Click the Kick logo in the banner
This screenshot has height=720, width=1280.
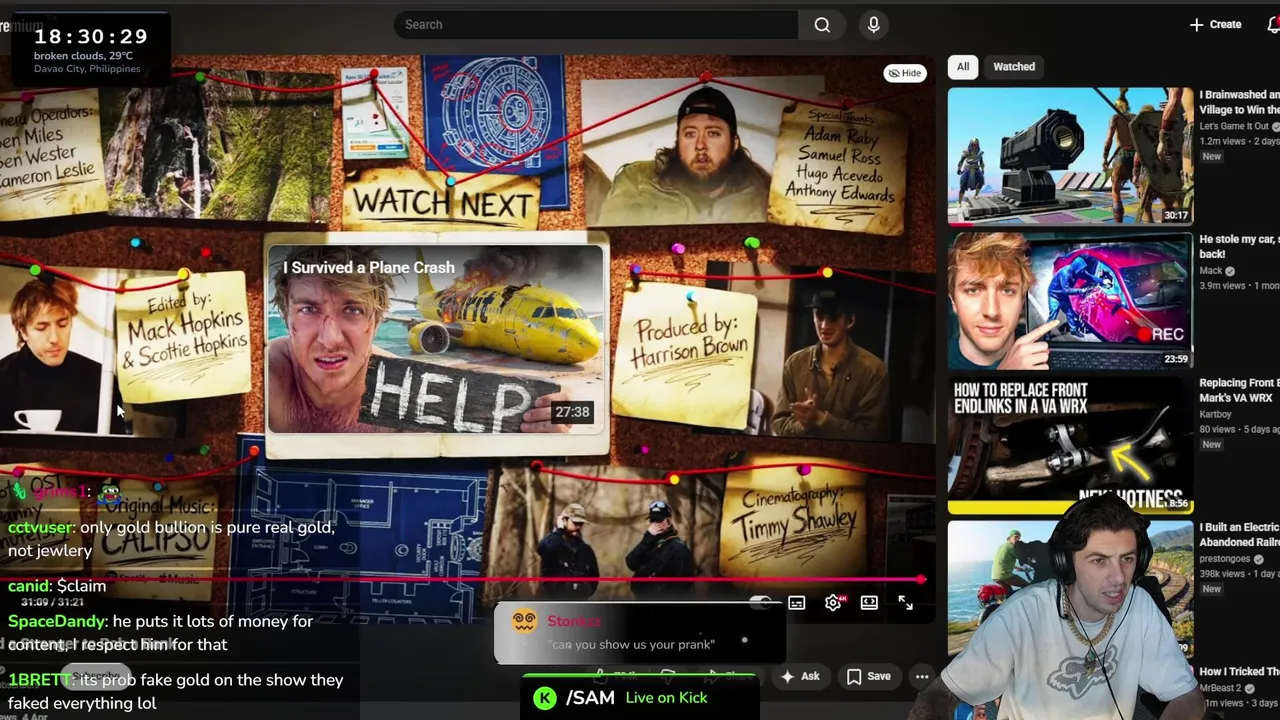(545, 698)
